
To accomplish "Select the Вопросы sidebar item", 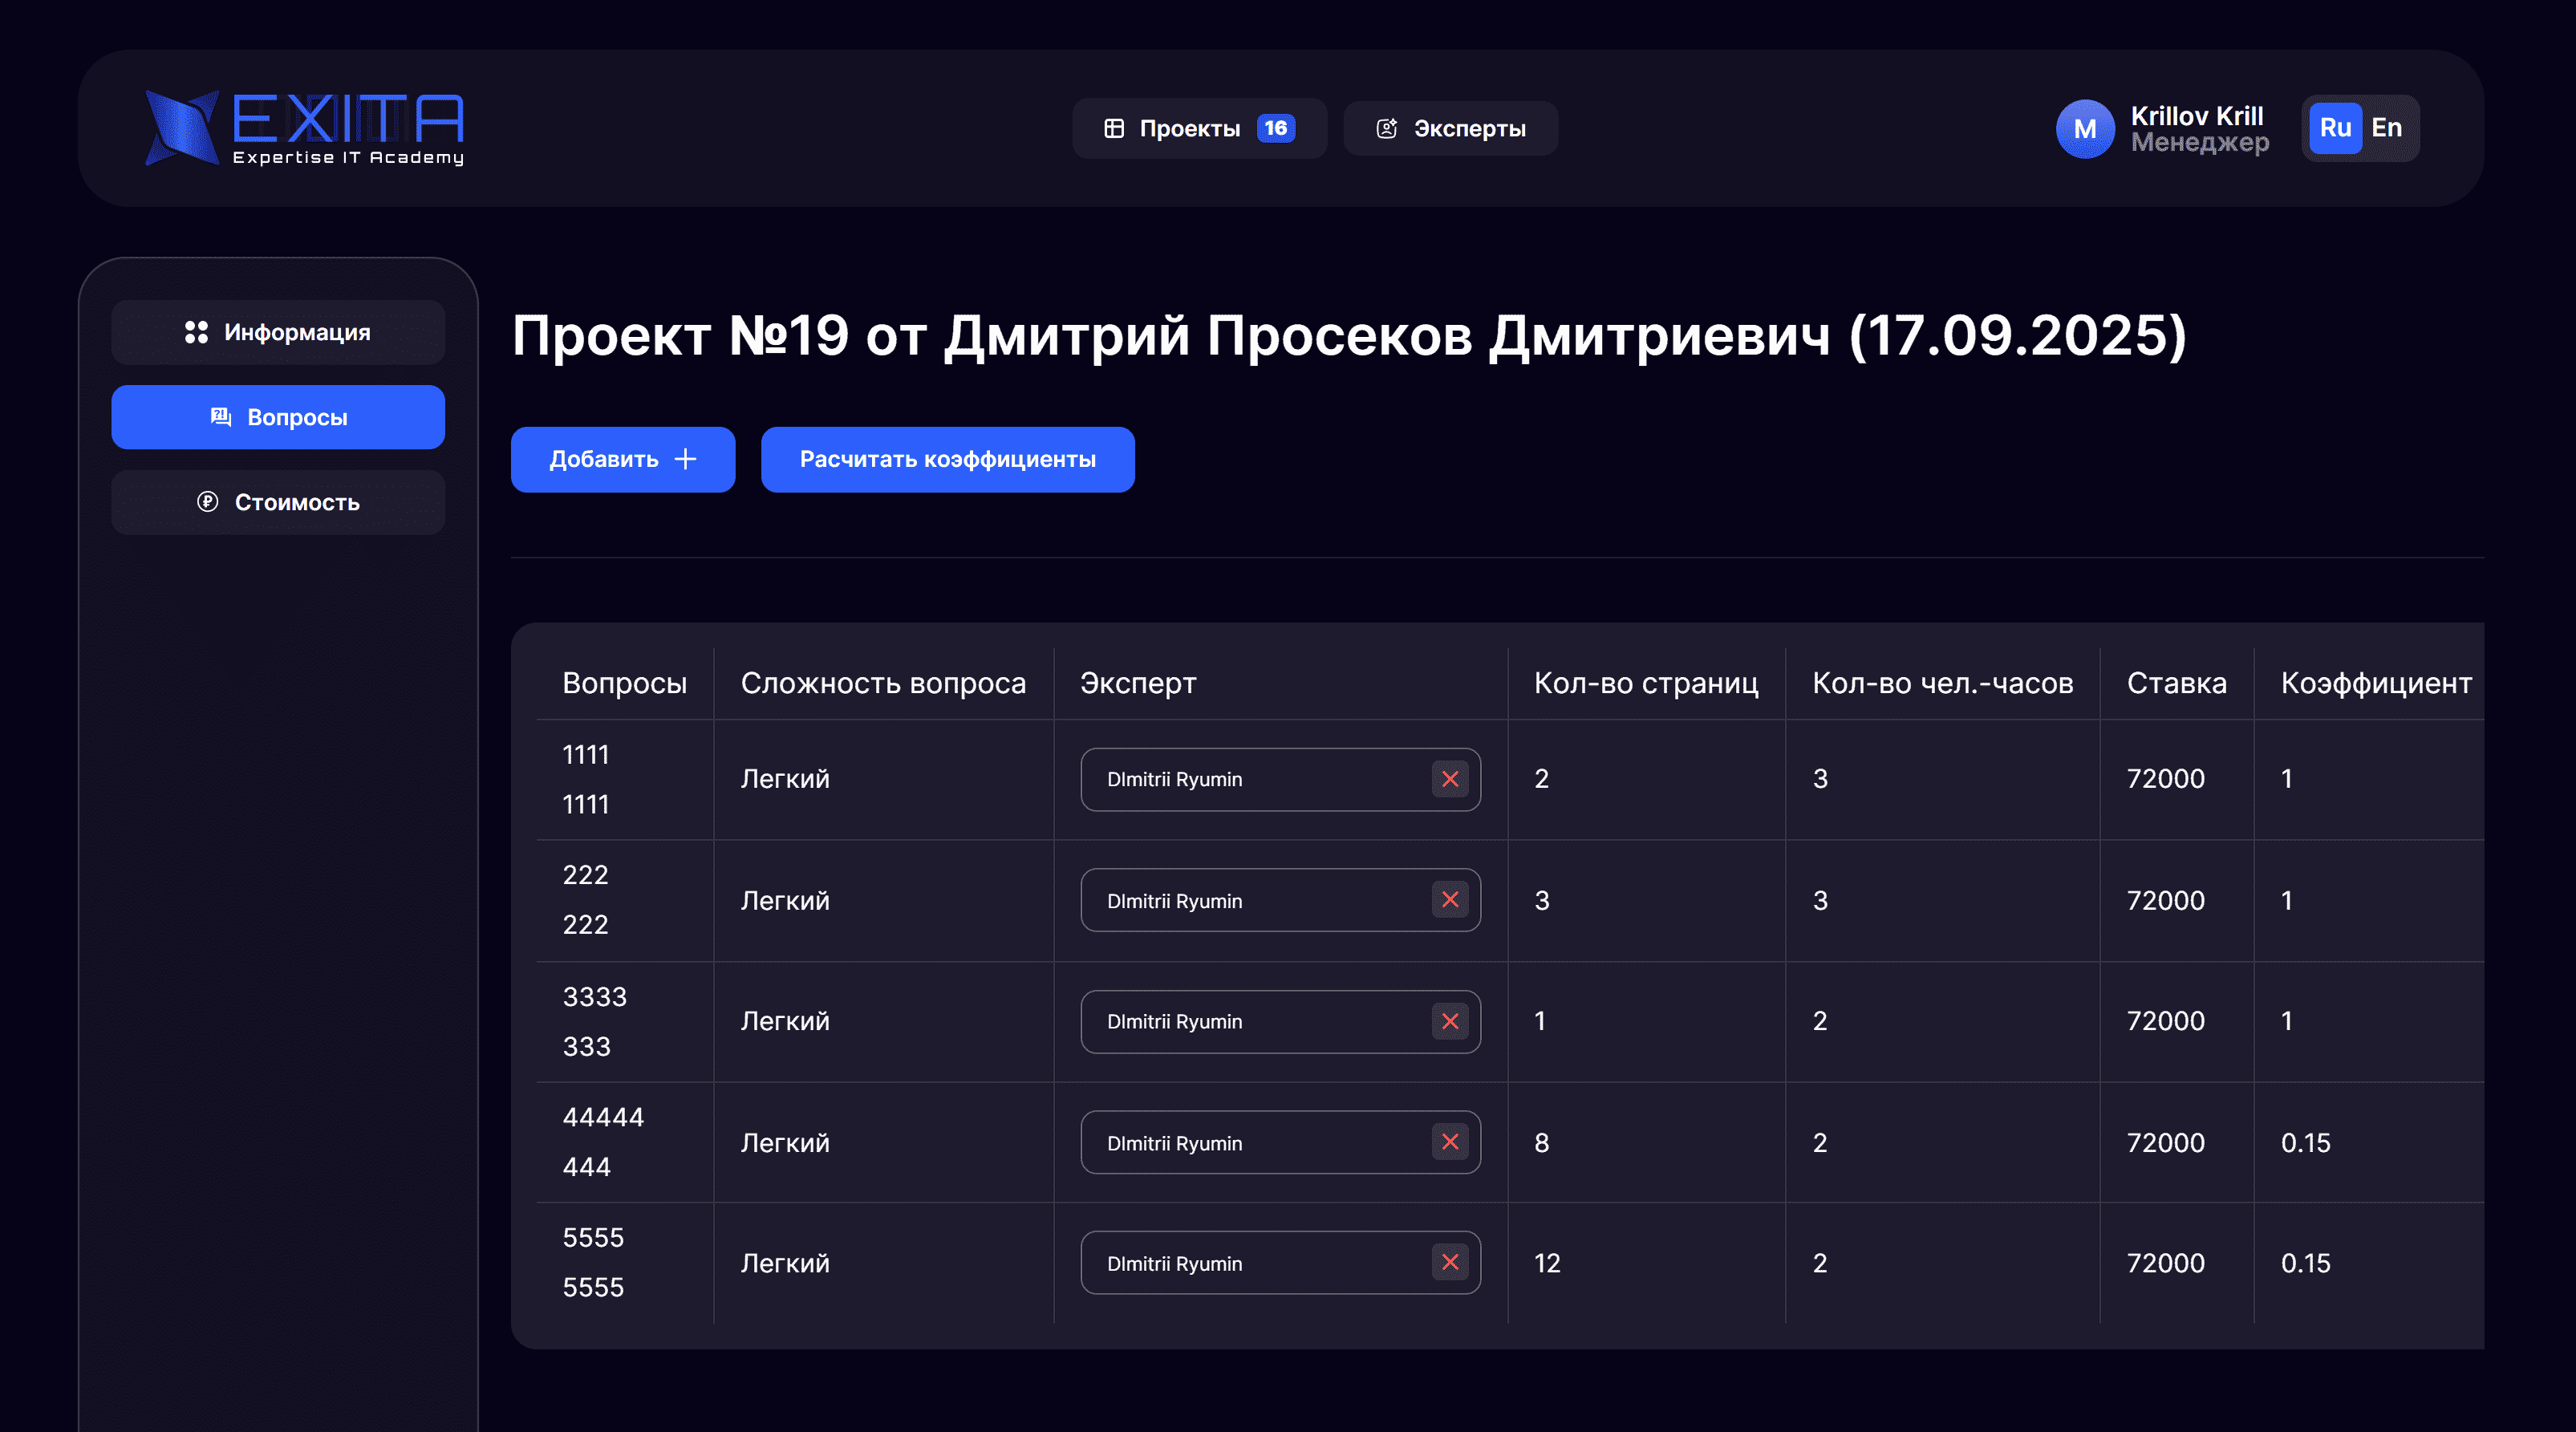I will point(278,417).
